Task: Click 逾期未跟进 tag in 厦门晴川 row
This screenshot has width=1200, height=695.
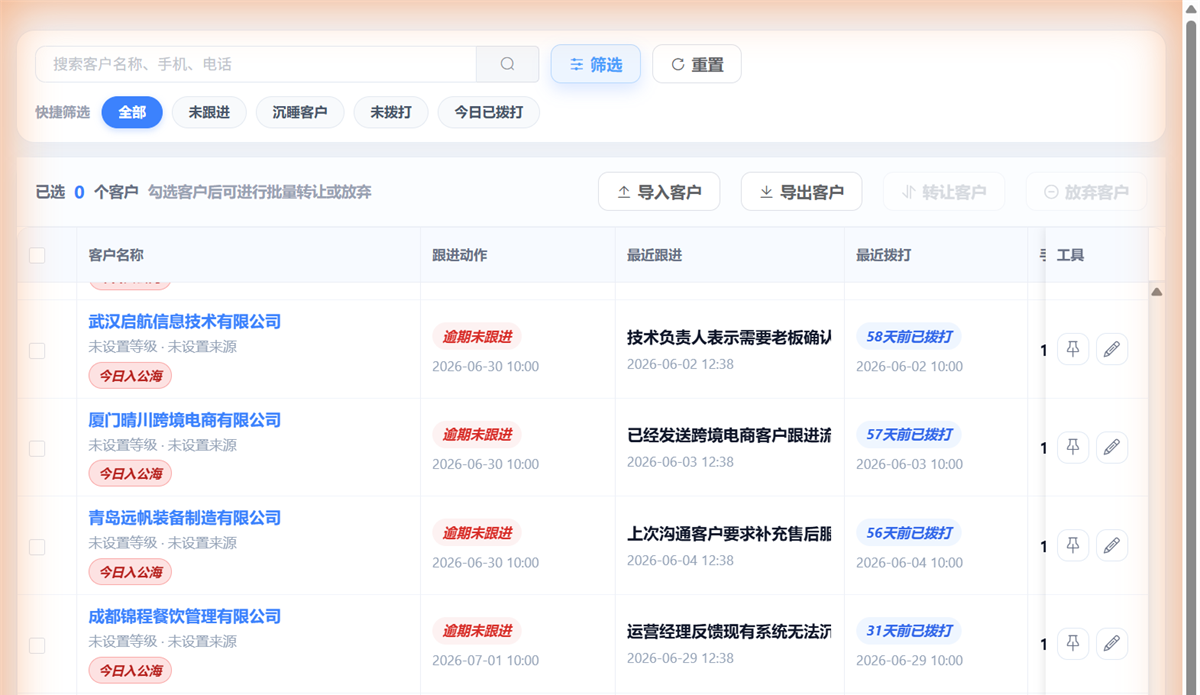Action: pyautogui.click(x=477, y=435)
